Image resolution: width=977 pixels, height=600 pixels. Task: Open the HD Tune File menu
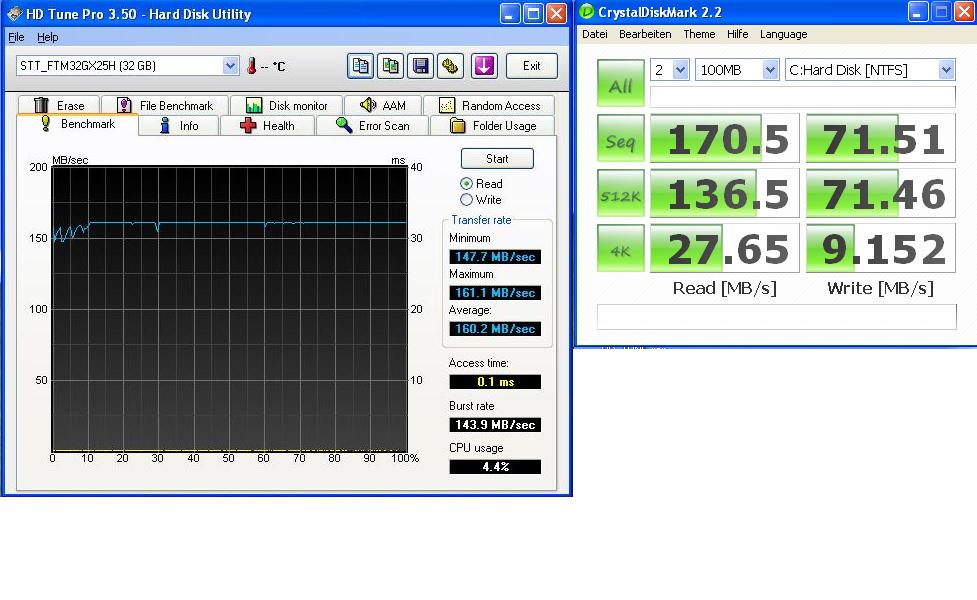[x=16, y=37]
